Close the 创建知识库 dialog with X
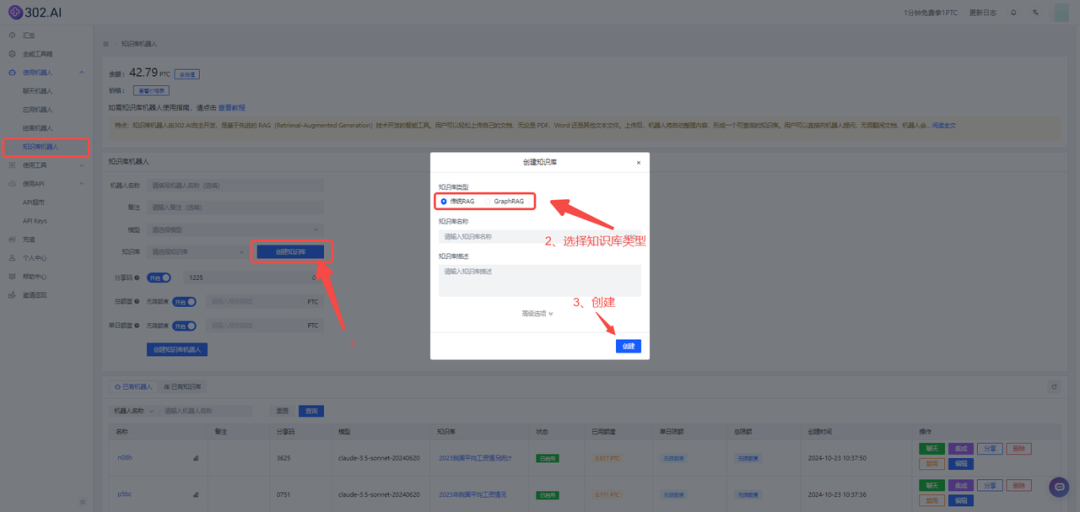The image size is (1080, 512). (x=638, y=163)
